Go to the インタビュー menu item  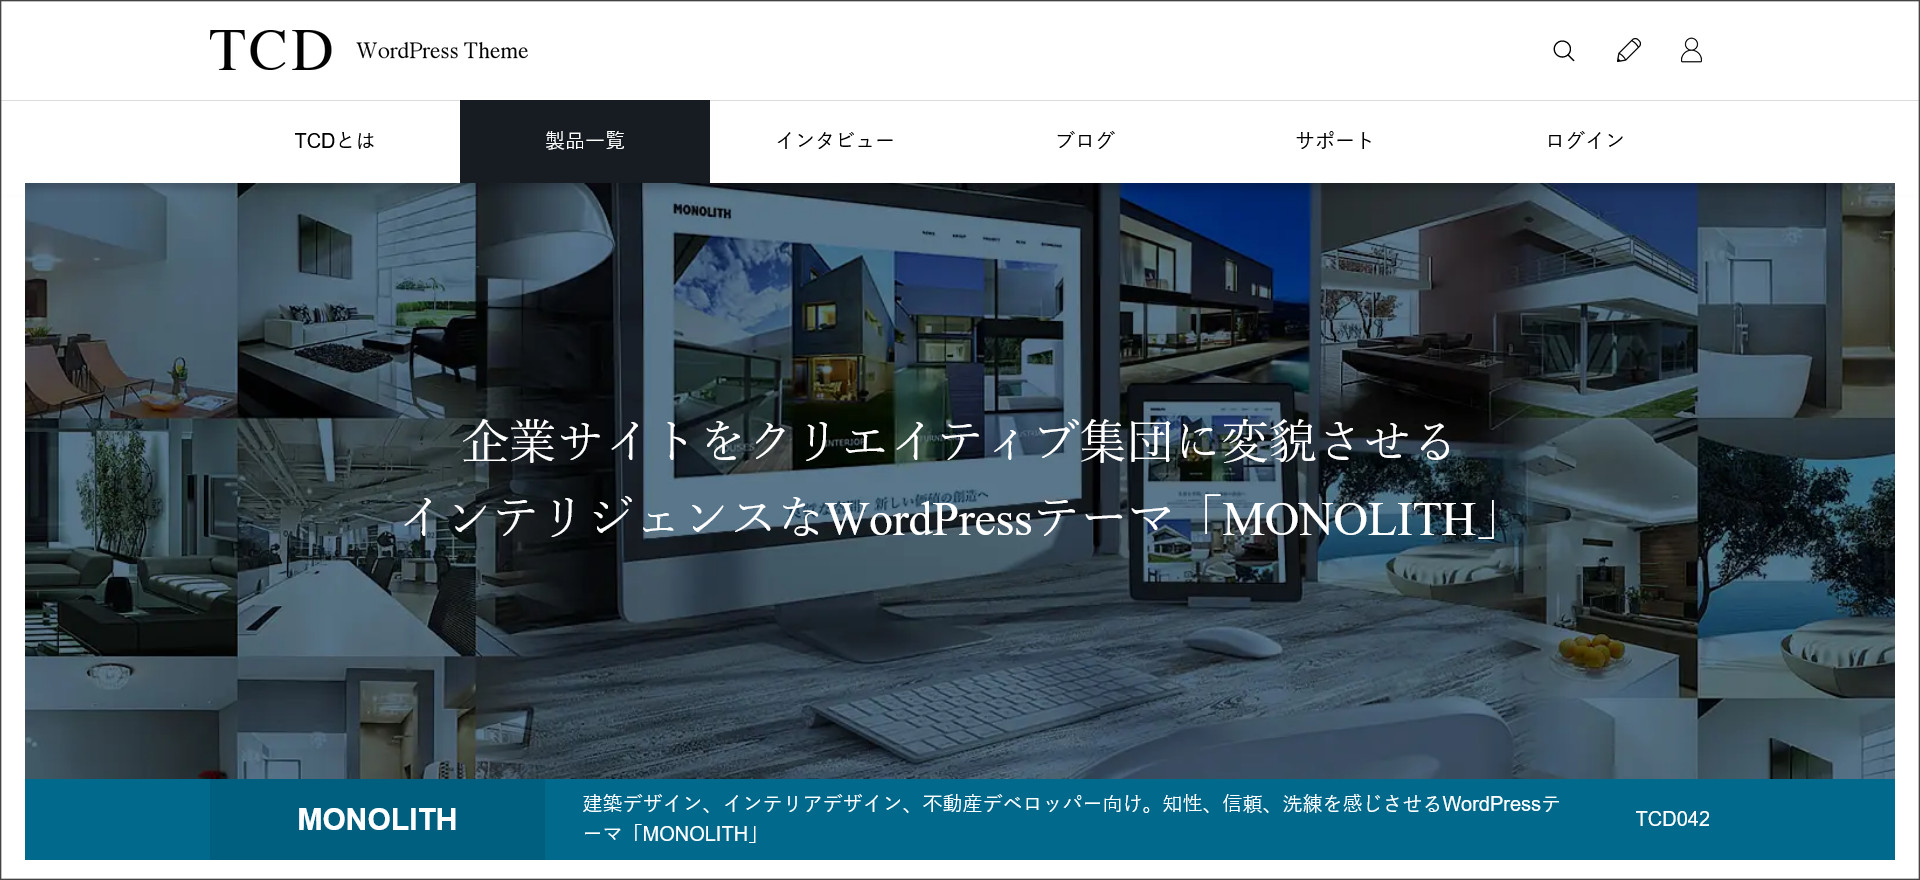coord(835,141)
